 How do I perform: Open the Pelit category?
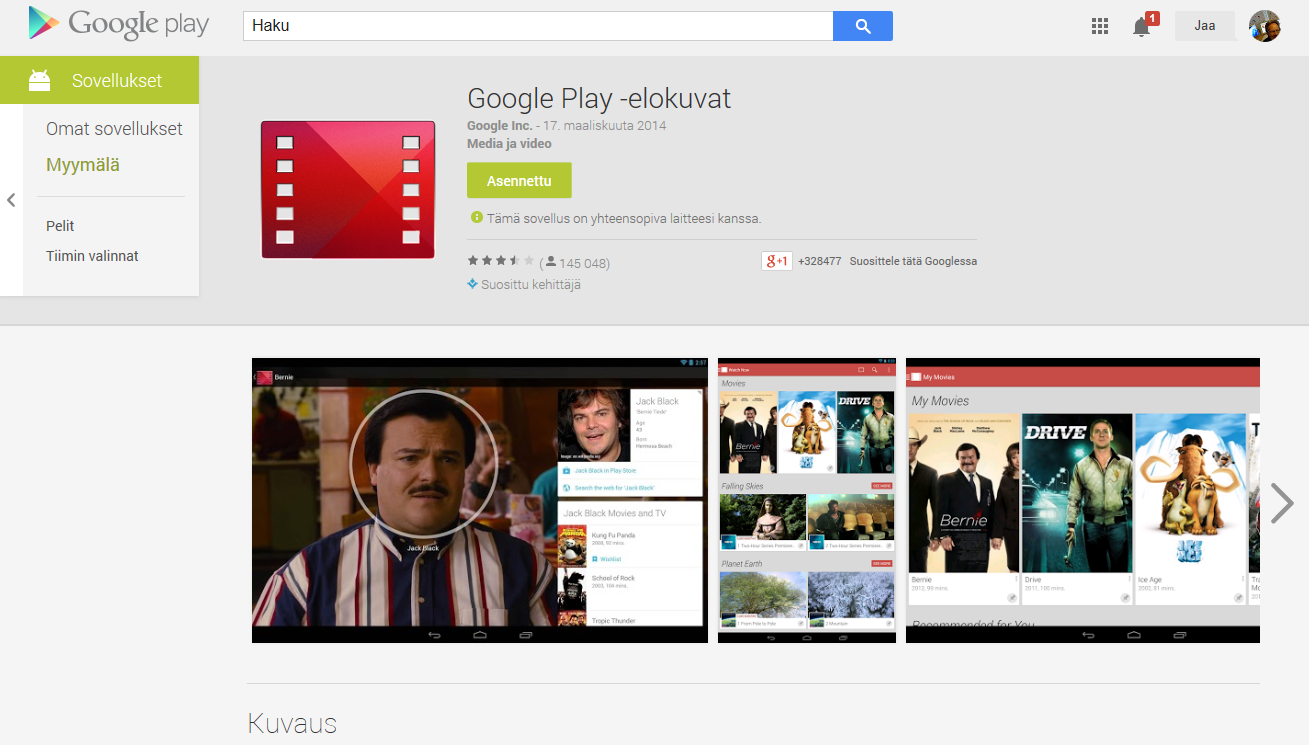[x=60, y=226]
